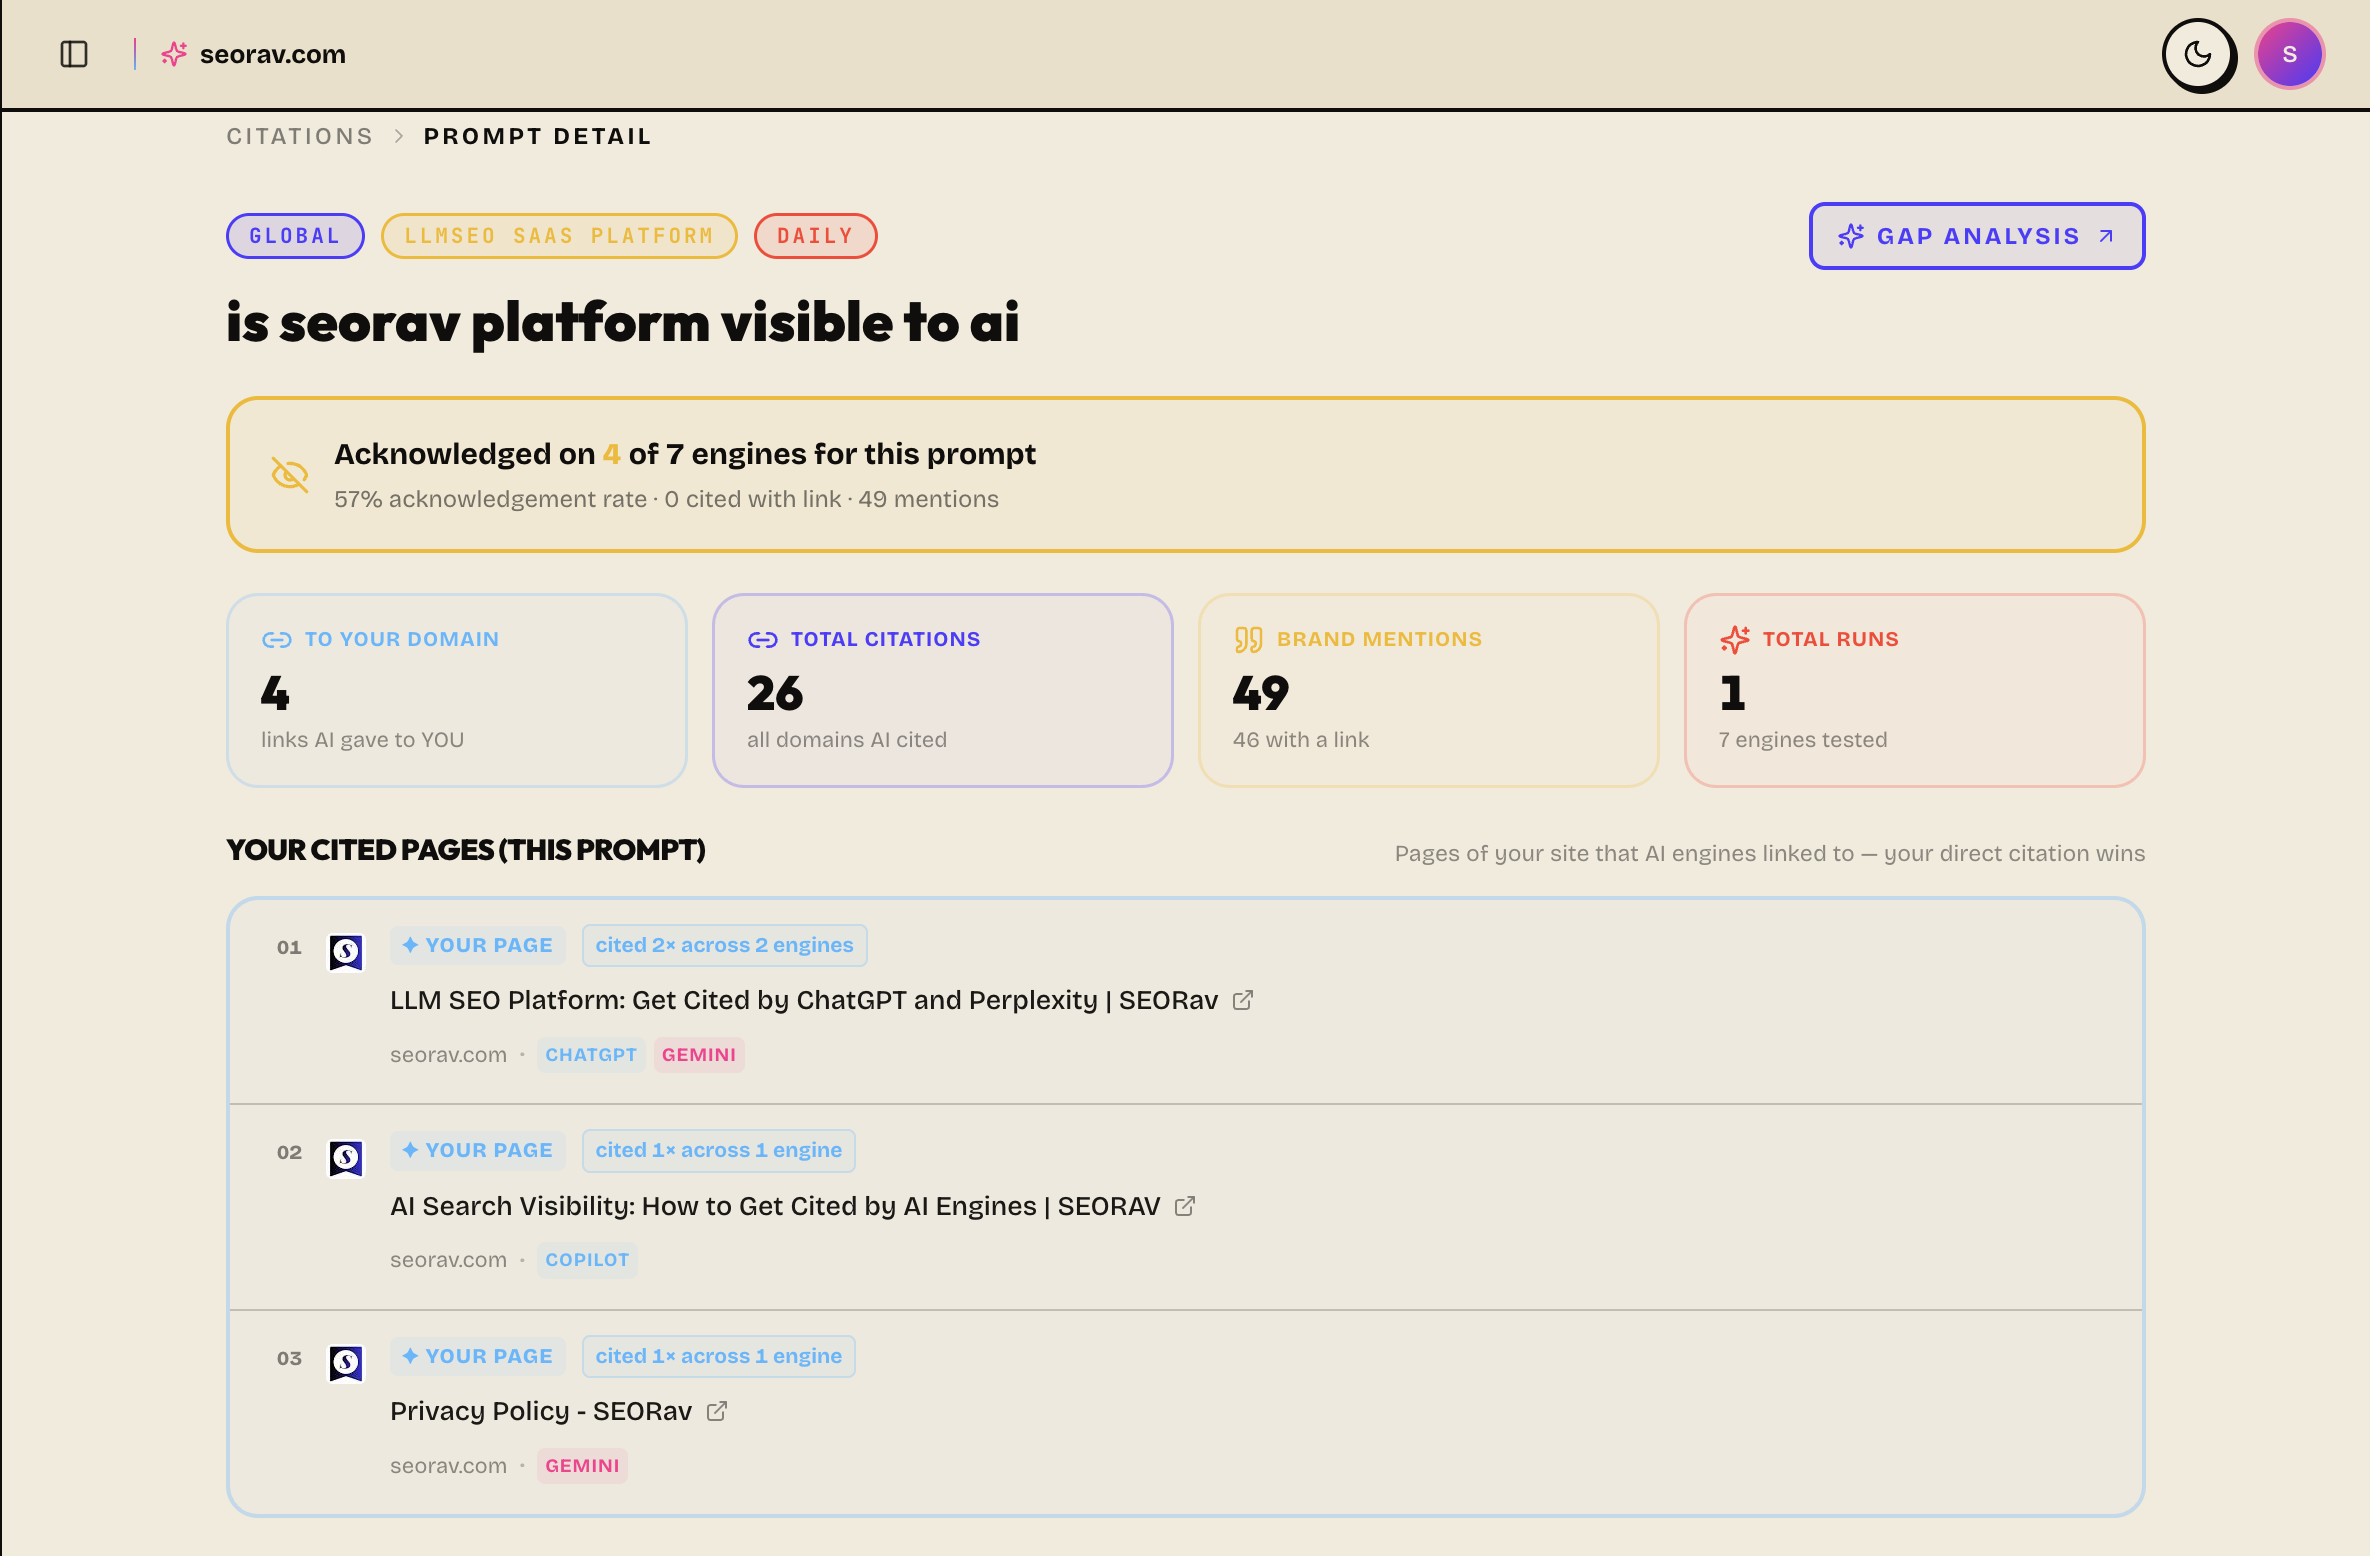
Task: Click the link icon on Total Citations
Action: pos(762,639)
